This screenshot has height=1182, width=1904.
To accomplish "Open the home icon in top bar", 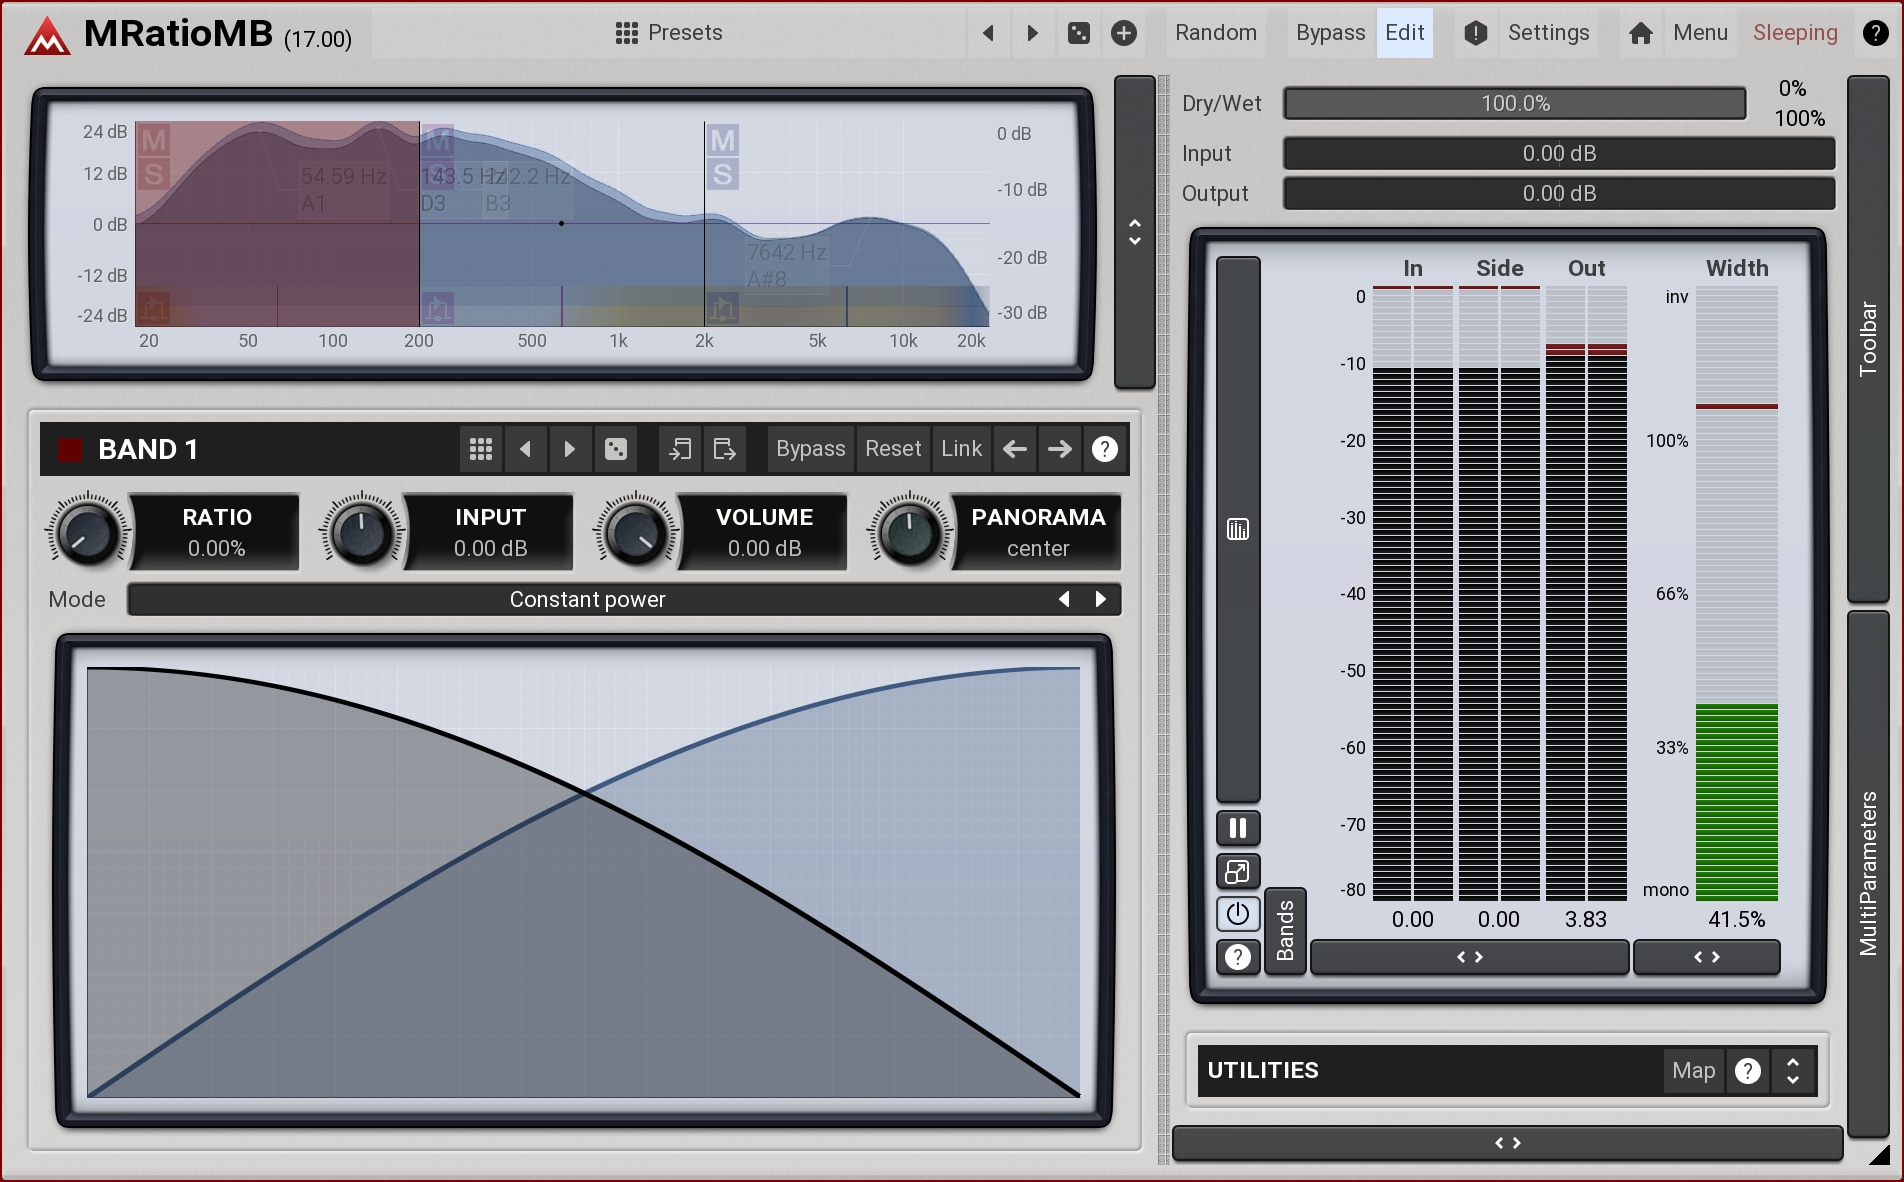I will (x=1640, y=33).
